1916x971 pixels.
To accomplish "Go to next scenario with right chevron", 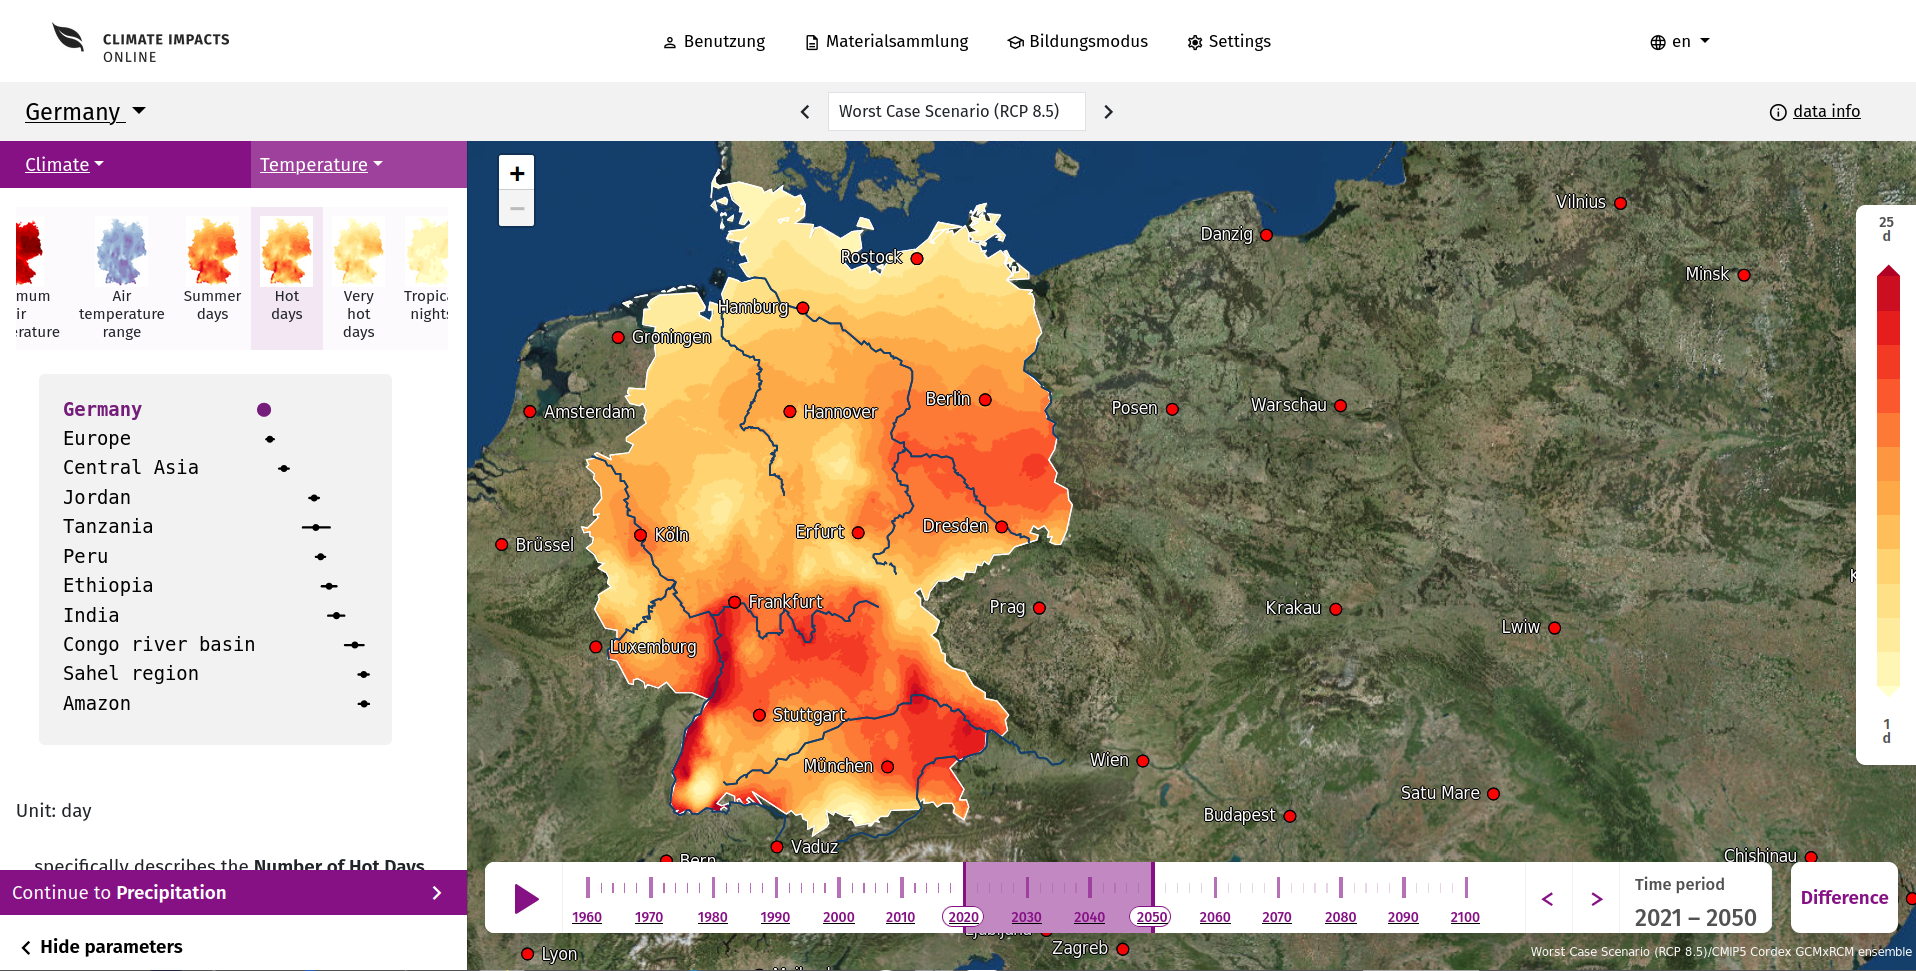I will 1108,112.
